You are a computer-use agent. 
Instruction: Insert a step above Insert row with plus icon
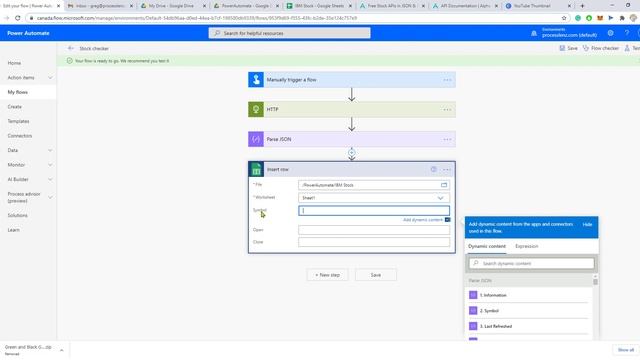tap(351, 153)
